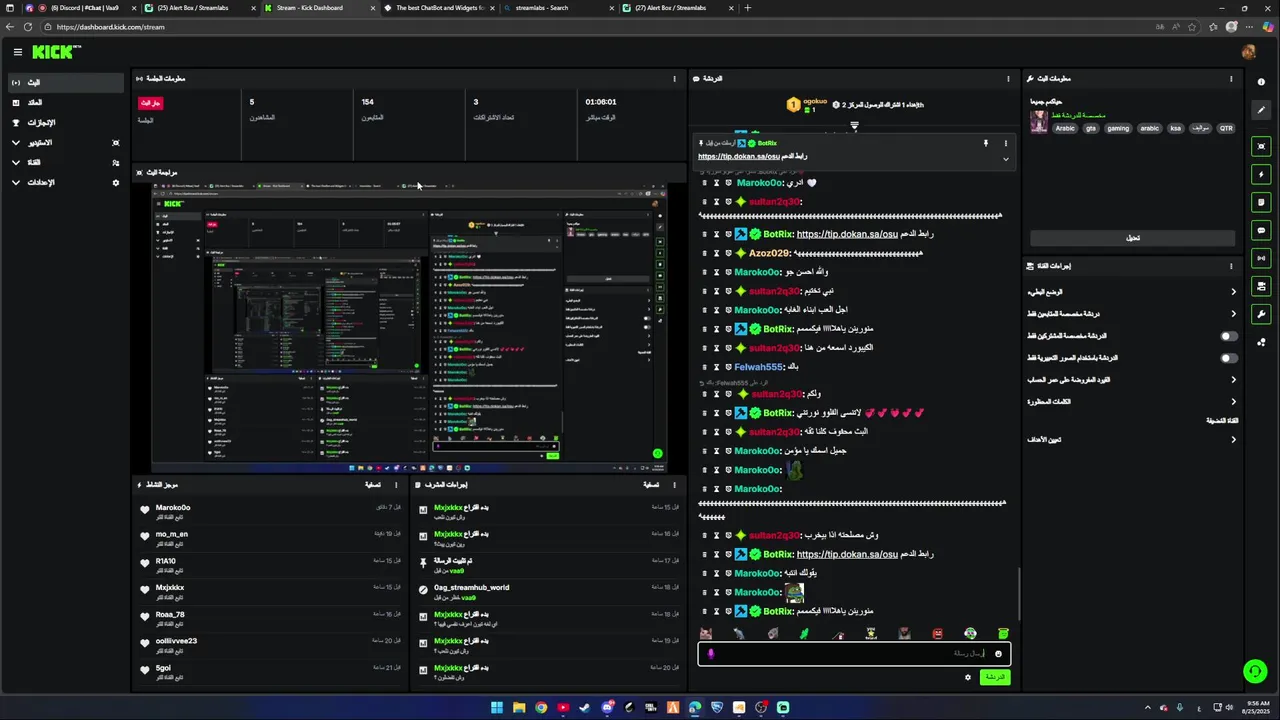Screen dimensions: 1280x720
Task: Click the edit button under stream info
Action: pos(1133,238)
